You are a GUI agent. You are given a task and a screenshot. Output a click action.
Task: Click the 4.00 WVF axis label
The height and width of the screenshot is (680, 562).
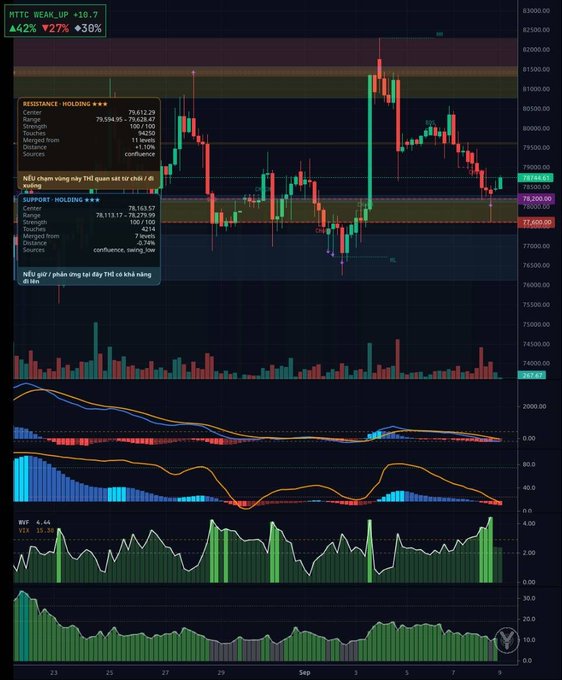529,524
